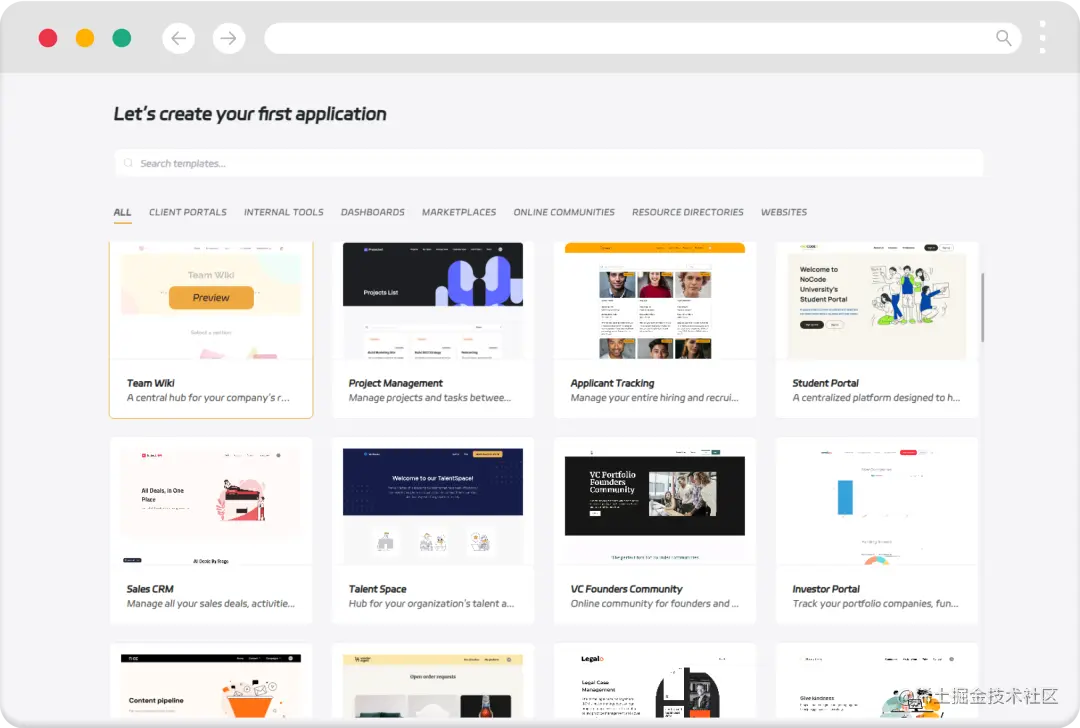
Task: Switch to the CLIENT PORTALS tab
Action: point(187,212)
